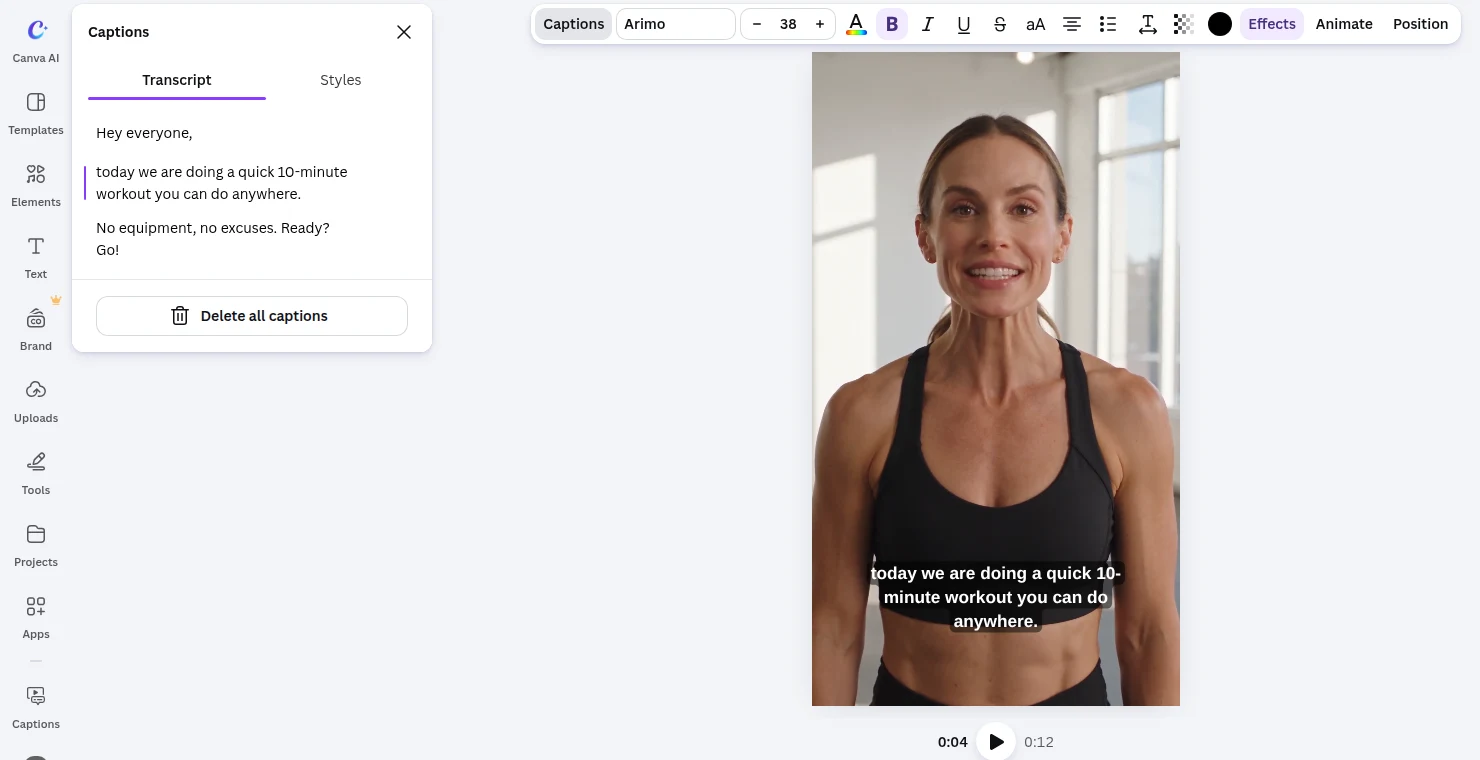Open the Arimo font dropdown
Screen dimensions: 1480x760
[676, 24]
